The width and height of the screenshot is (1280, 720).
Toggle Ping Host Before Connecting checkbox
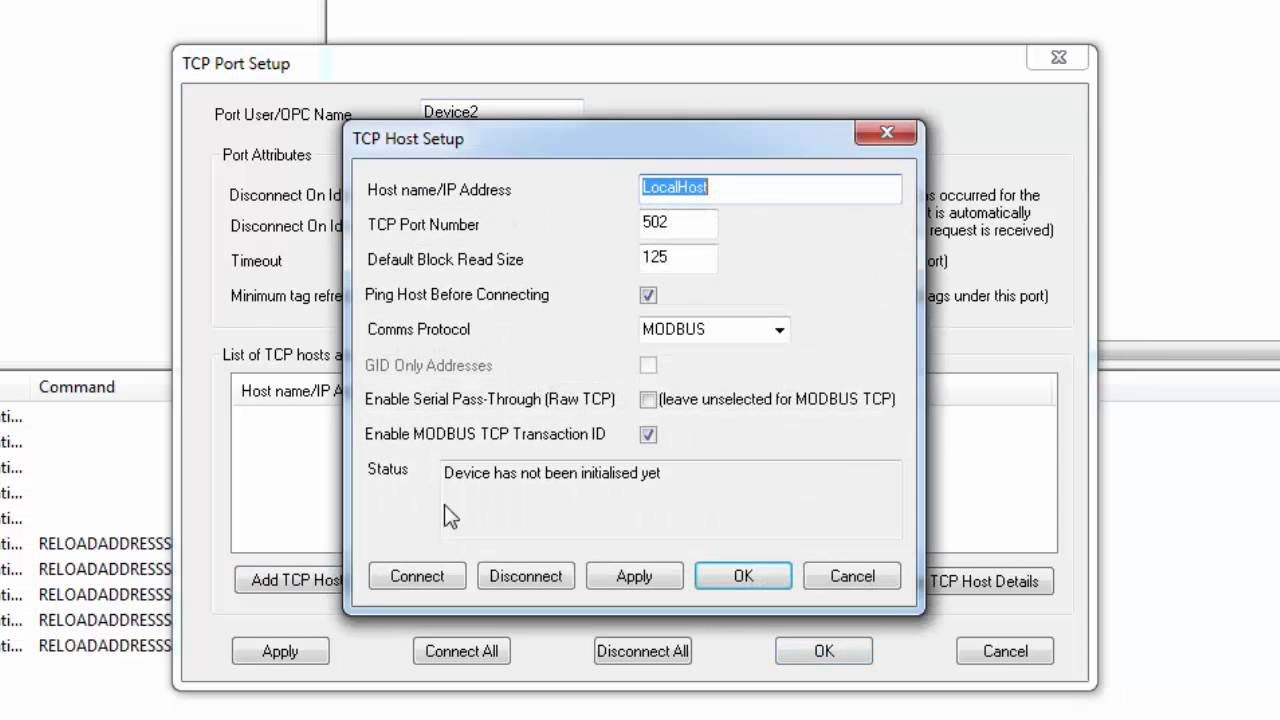pos(648,295)
